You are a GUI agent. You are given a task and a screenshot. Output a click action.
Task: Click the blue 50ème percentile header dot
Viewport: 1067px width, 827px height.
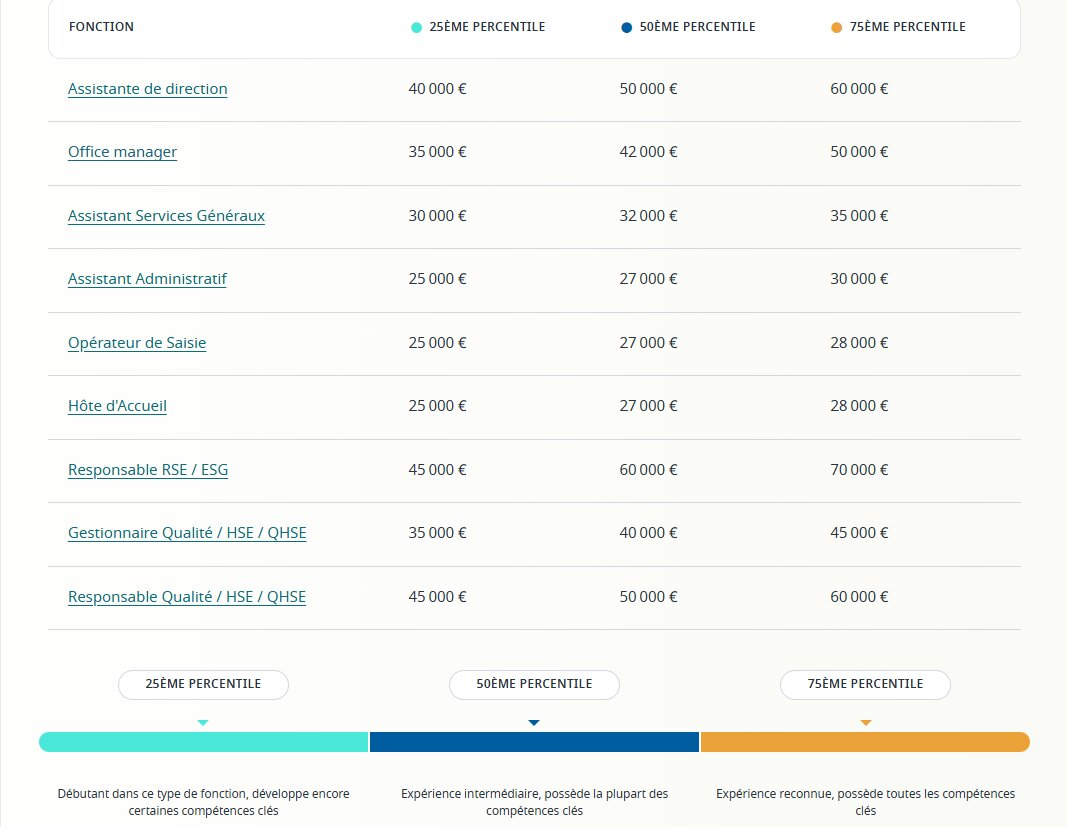(x=627, y=27)
